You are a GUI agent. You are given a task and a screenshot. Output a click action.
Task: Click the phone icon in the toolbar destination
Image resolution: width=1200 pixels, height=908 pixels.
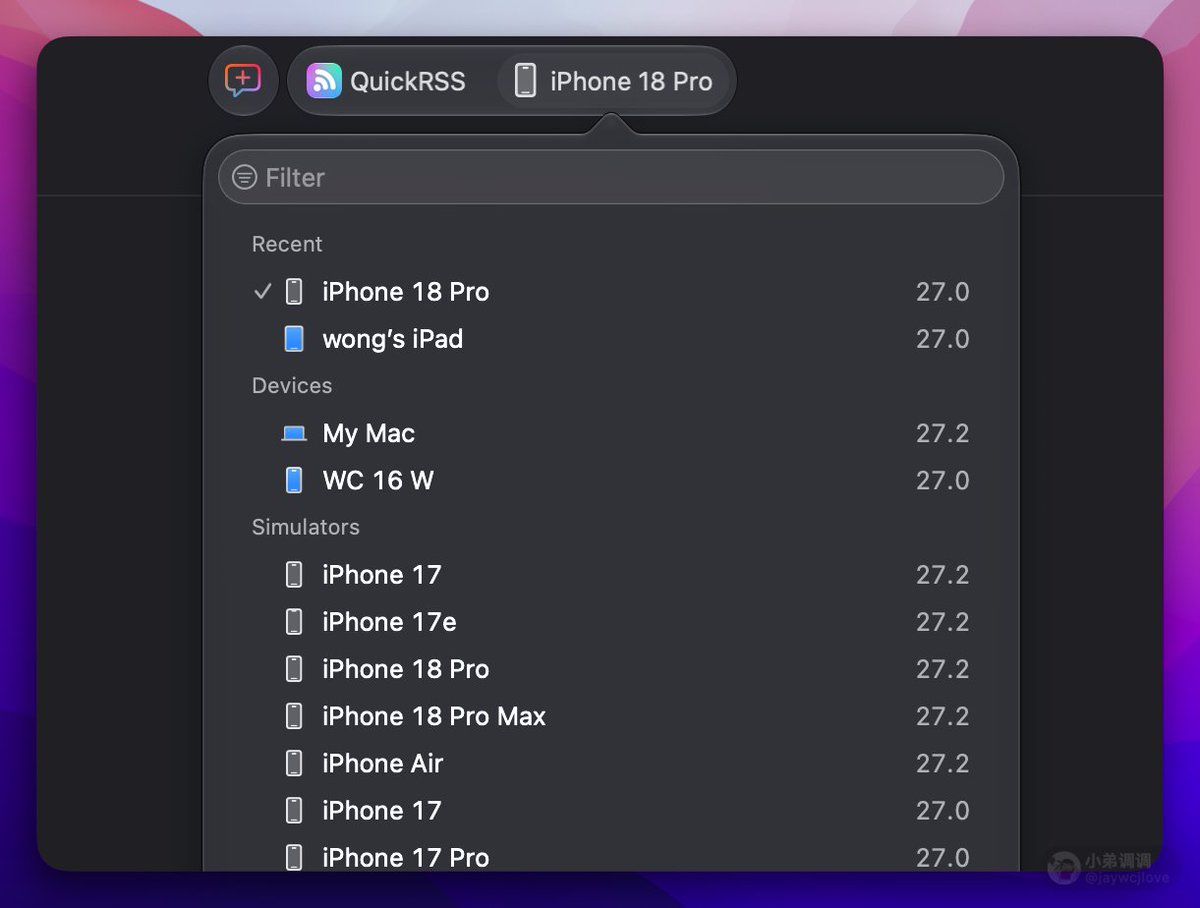click(525, 81)
